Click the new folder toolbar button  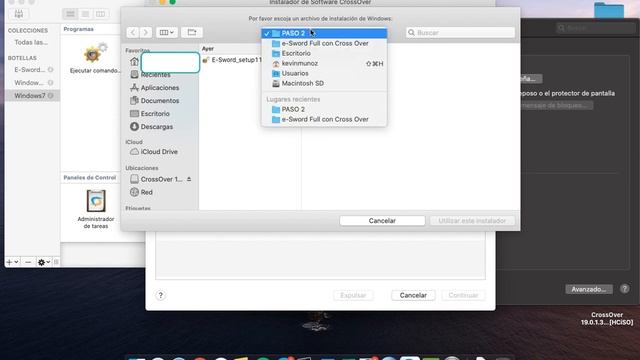click(x=192, y=32)
